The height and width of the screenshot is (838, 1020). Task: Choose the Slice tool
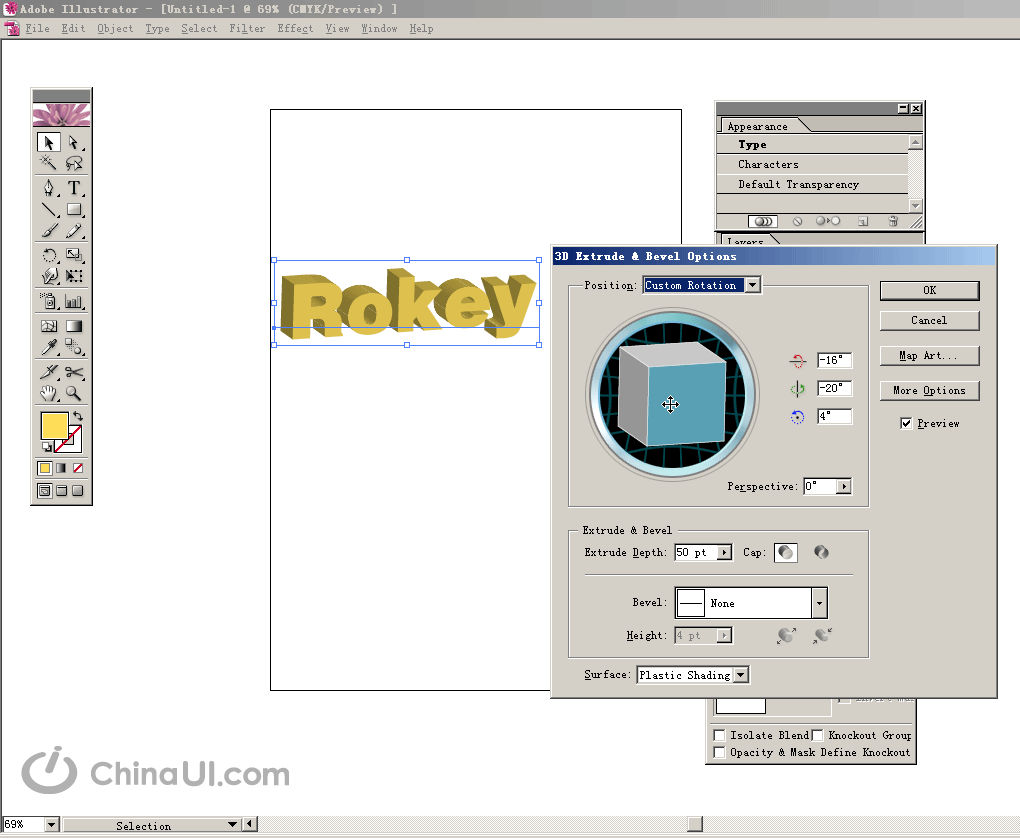pos(49,372)
